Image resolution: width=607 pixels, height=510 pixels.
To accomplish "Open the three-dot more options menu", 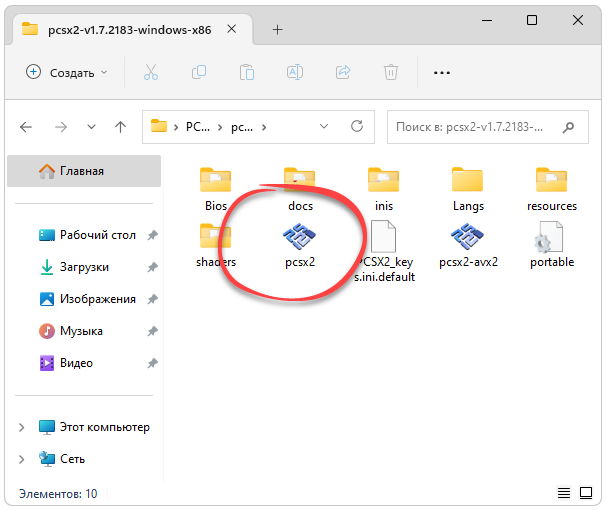I will [442, 72].
